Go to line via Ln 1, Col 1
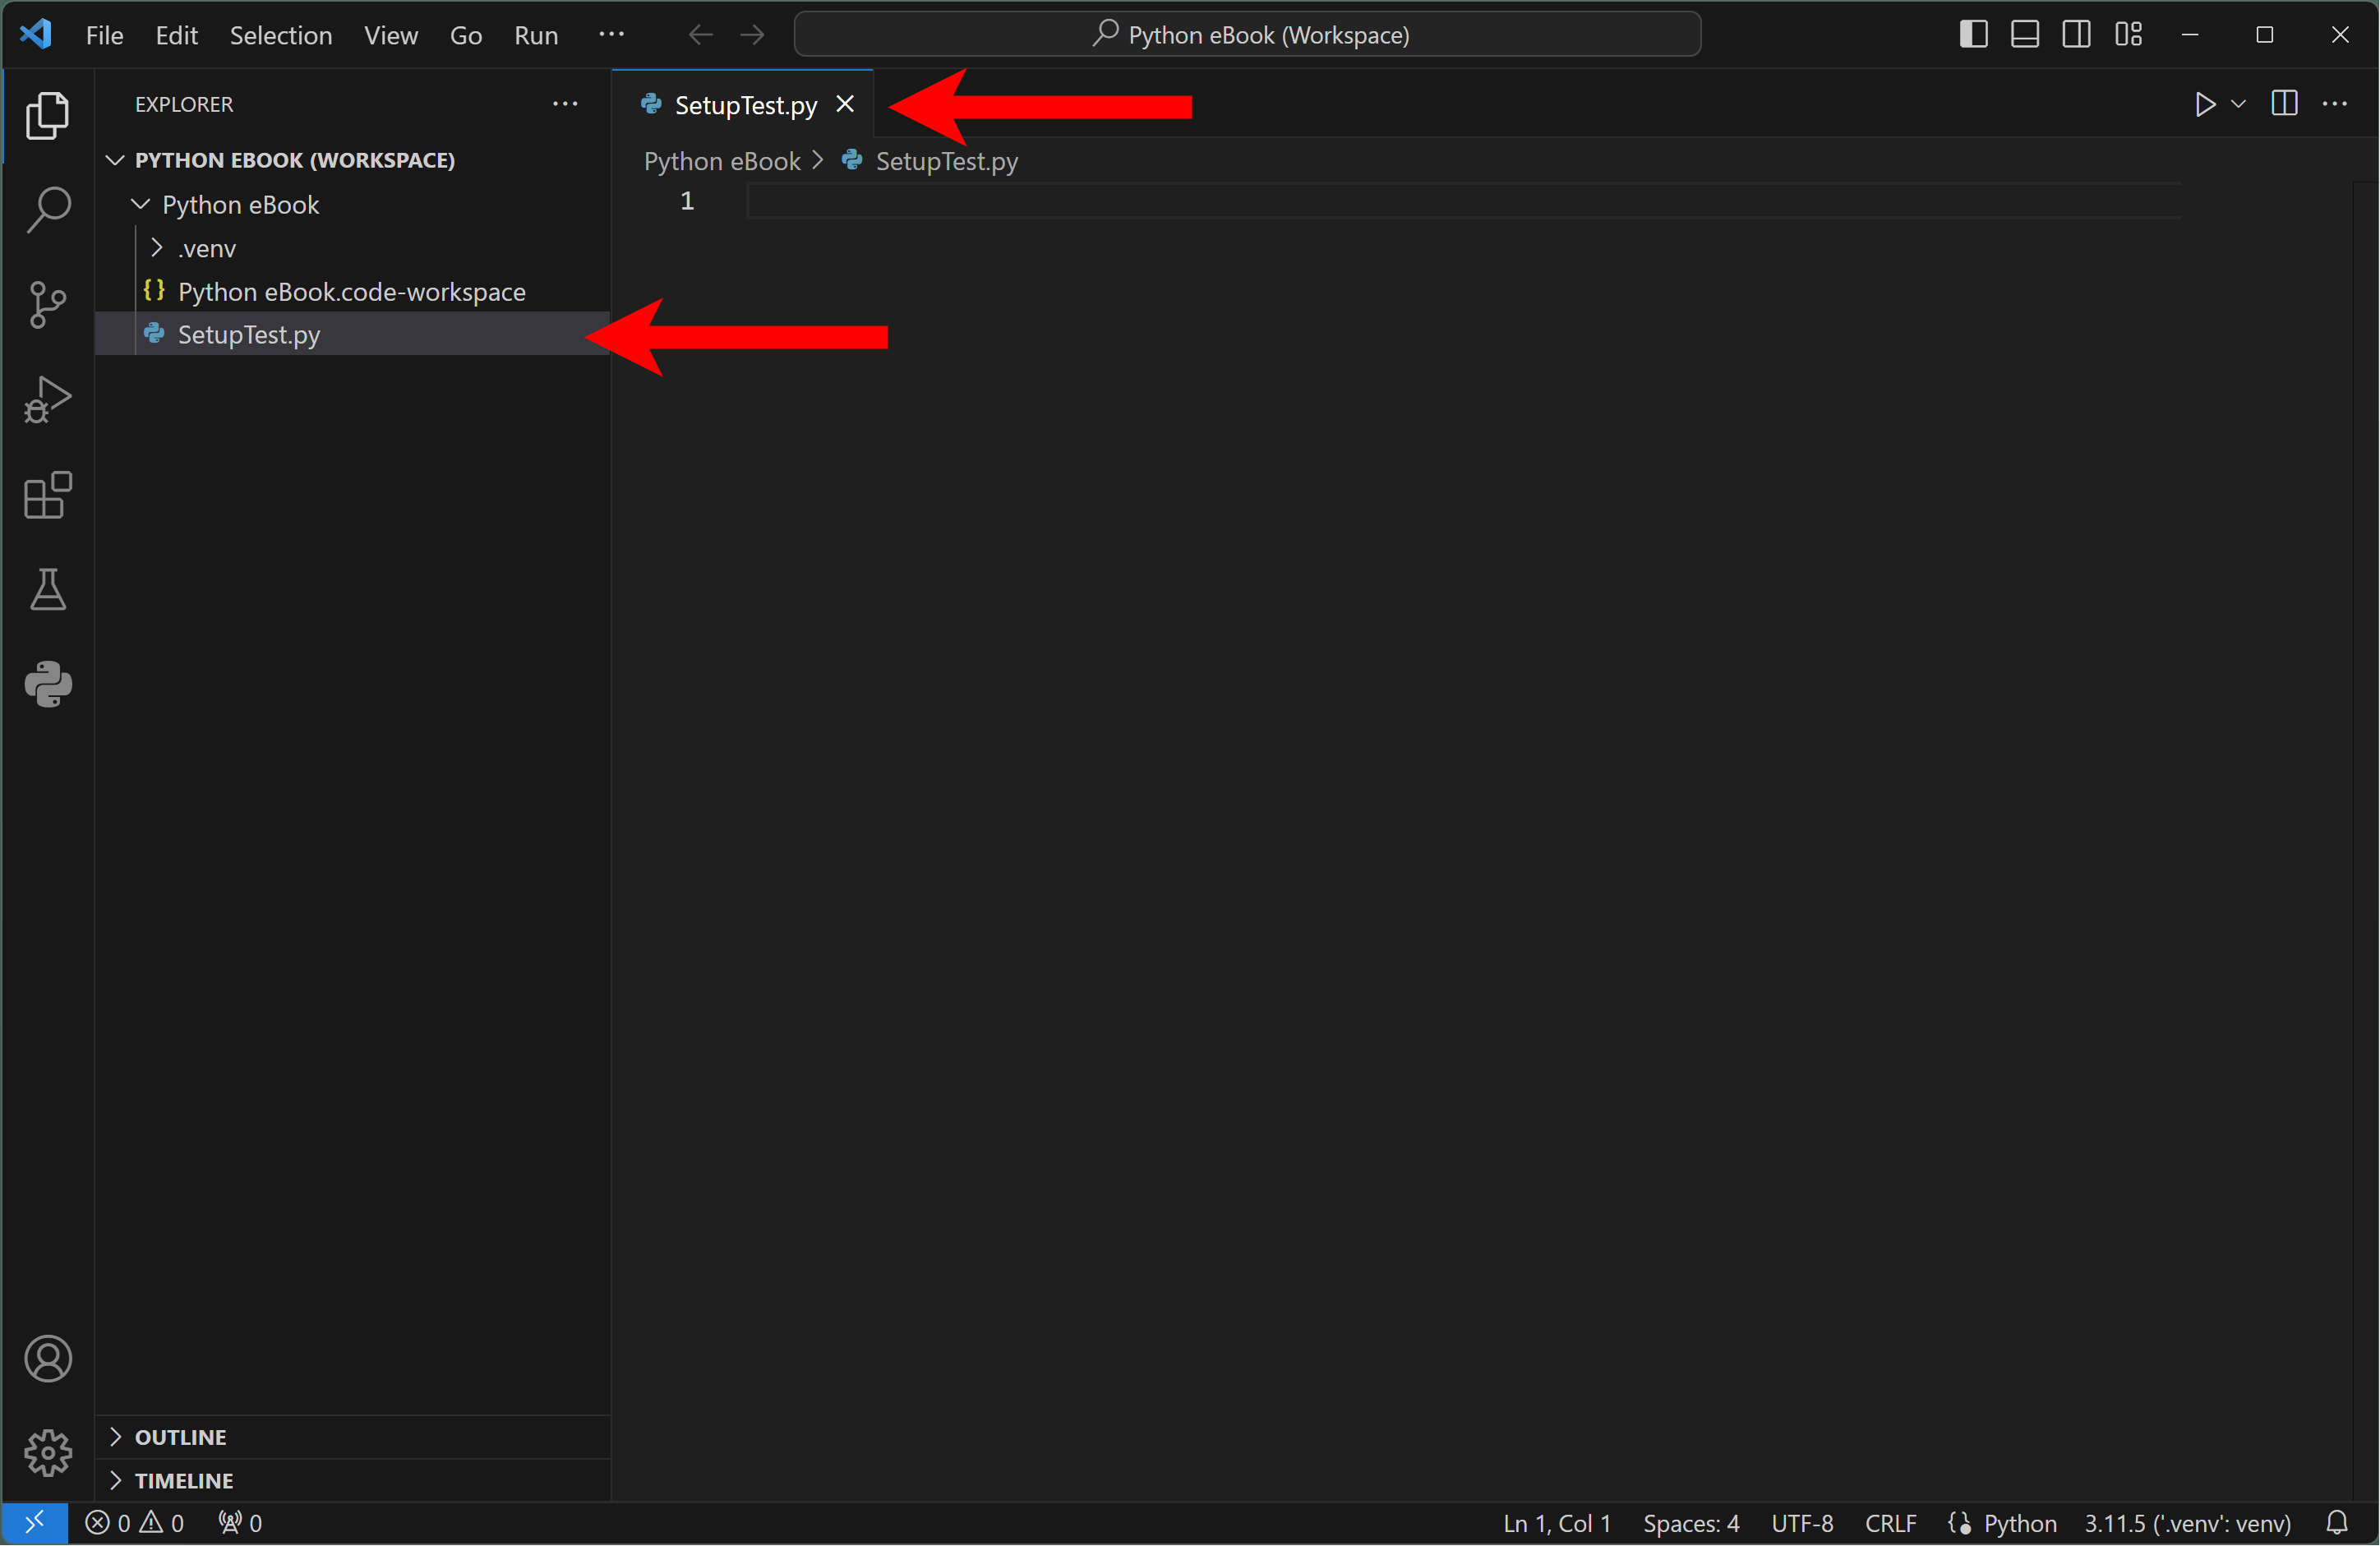This screenshot has height=1546, width=2380. (x=1557, y=1523)
